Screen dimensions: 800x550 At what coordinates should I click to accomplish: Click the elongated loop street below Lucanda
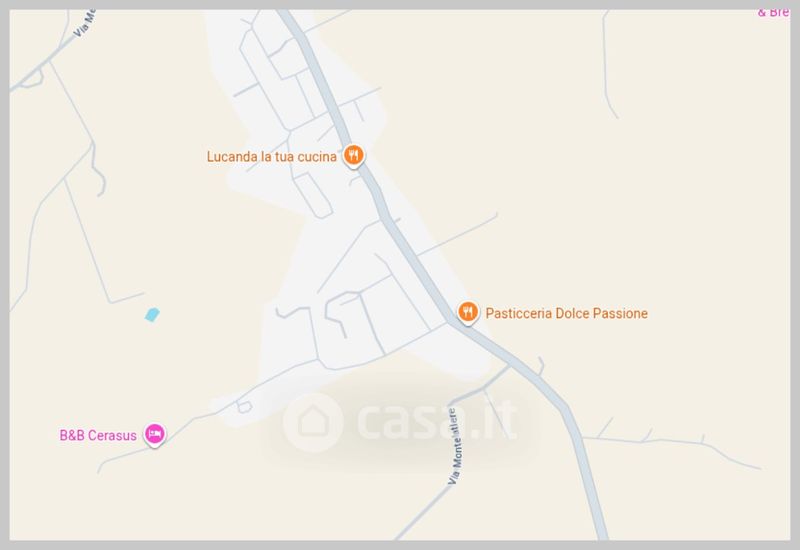coord(314,195)
